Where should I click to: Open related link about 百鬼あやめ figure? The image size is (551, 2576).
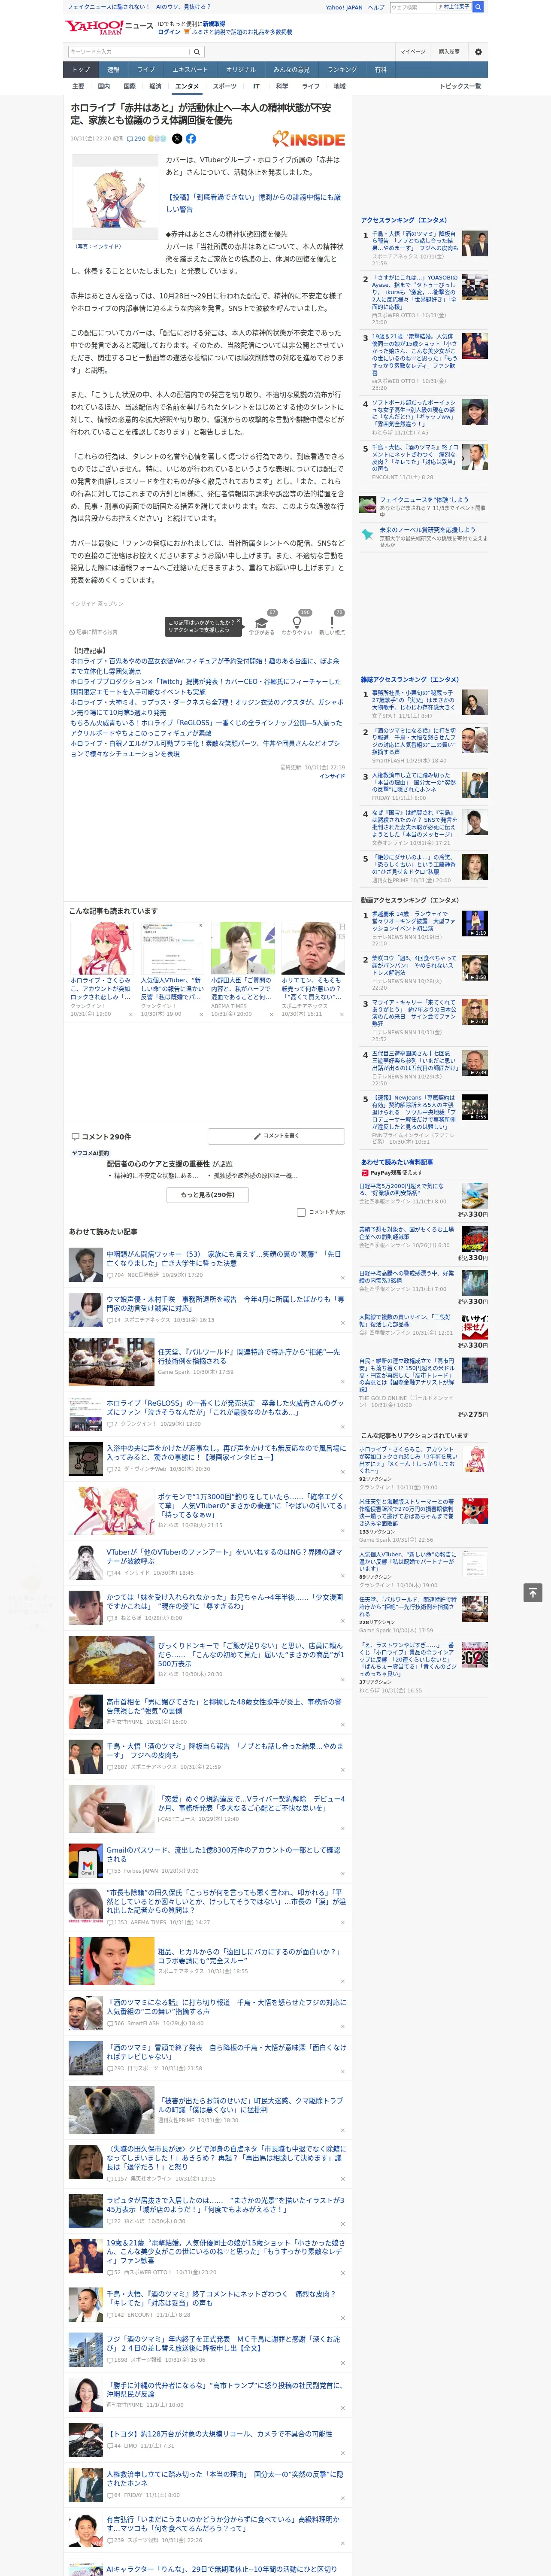(205, 666)
